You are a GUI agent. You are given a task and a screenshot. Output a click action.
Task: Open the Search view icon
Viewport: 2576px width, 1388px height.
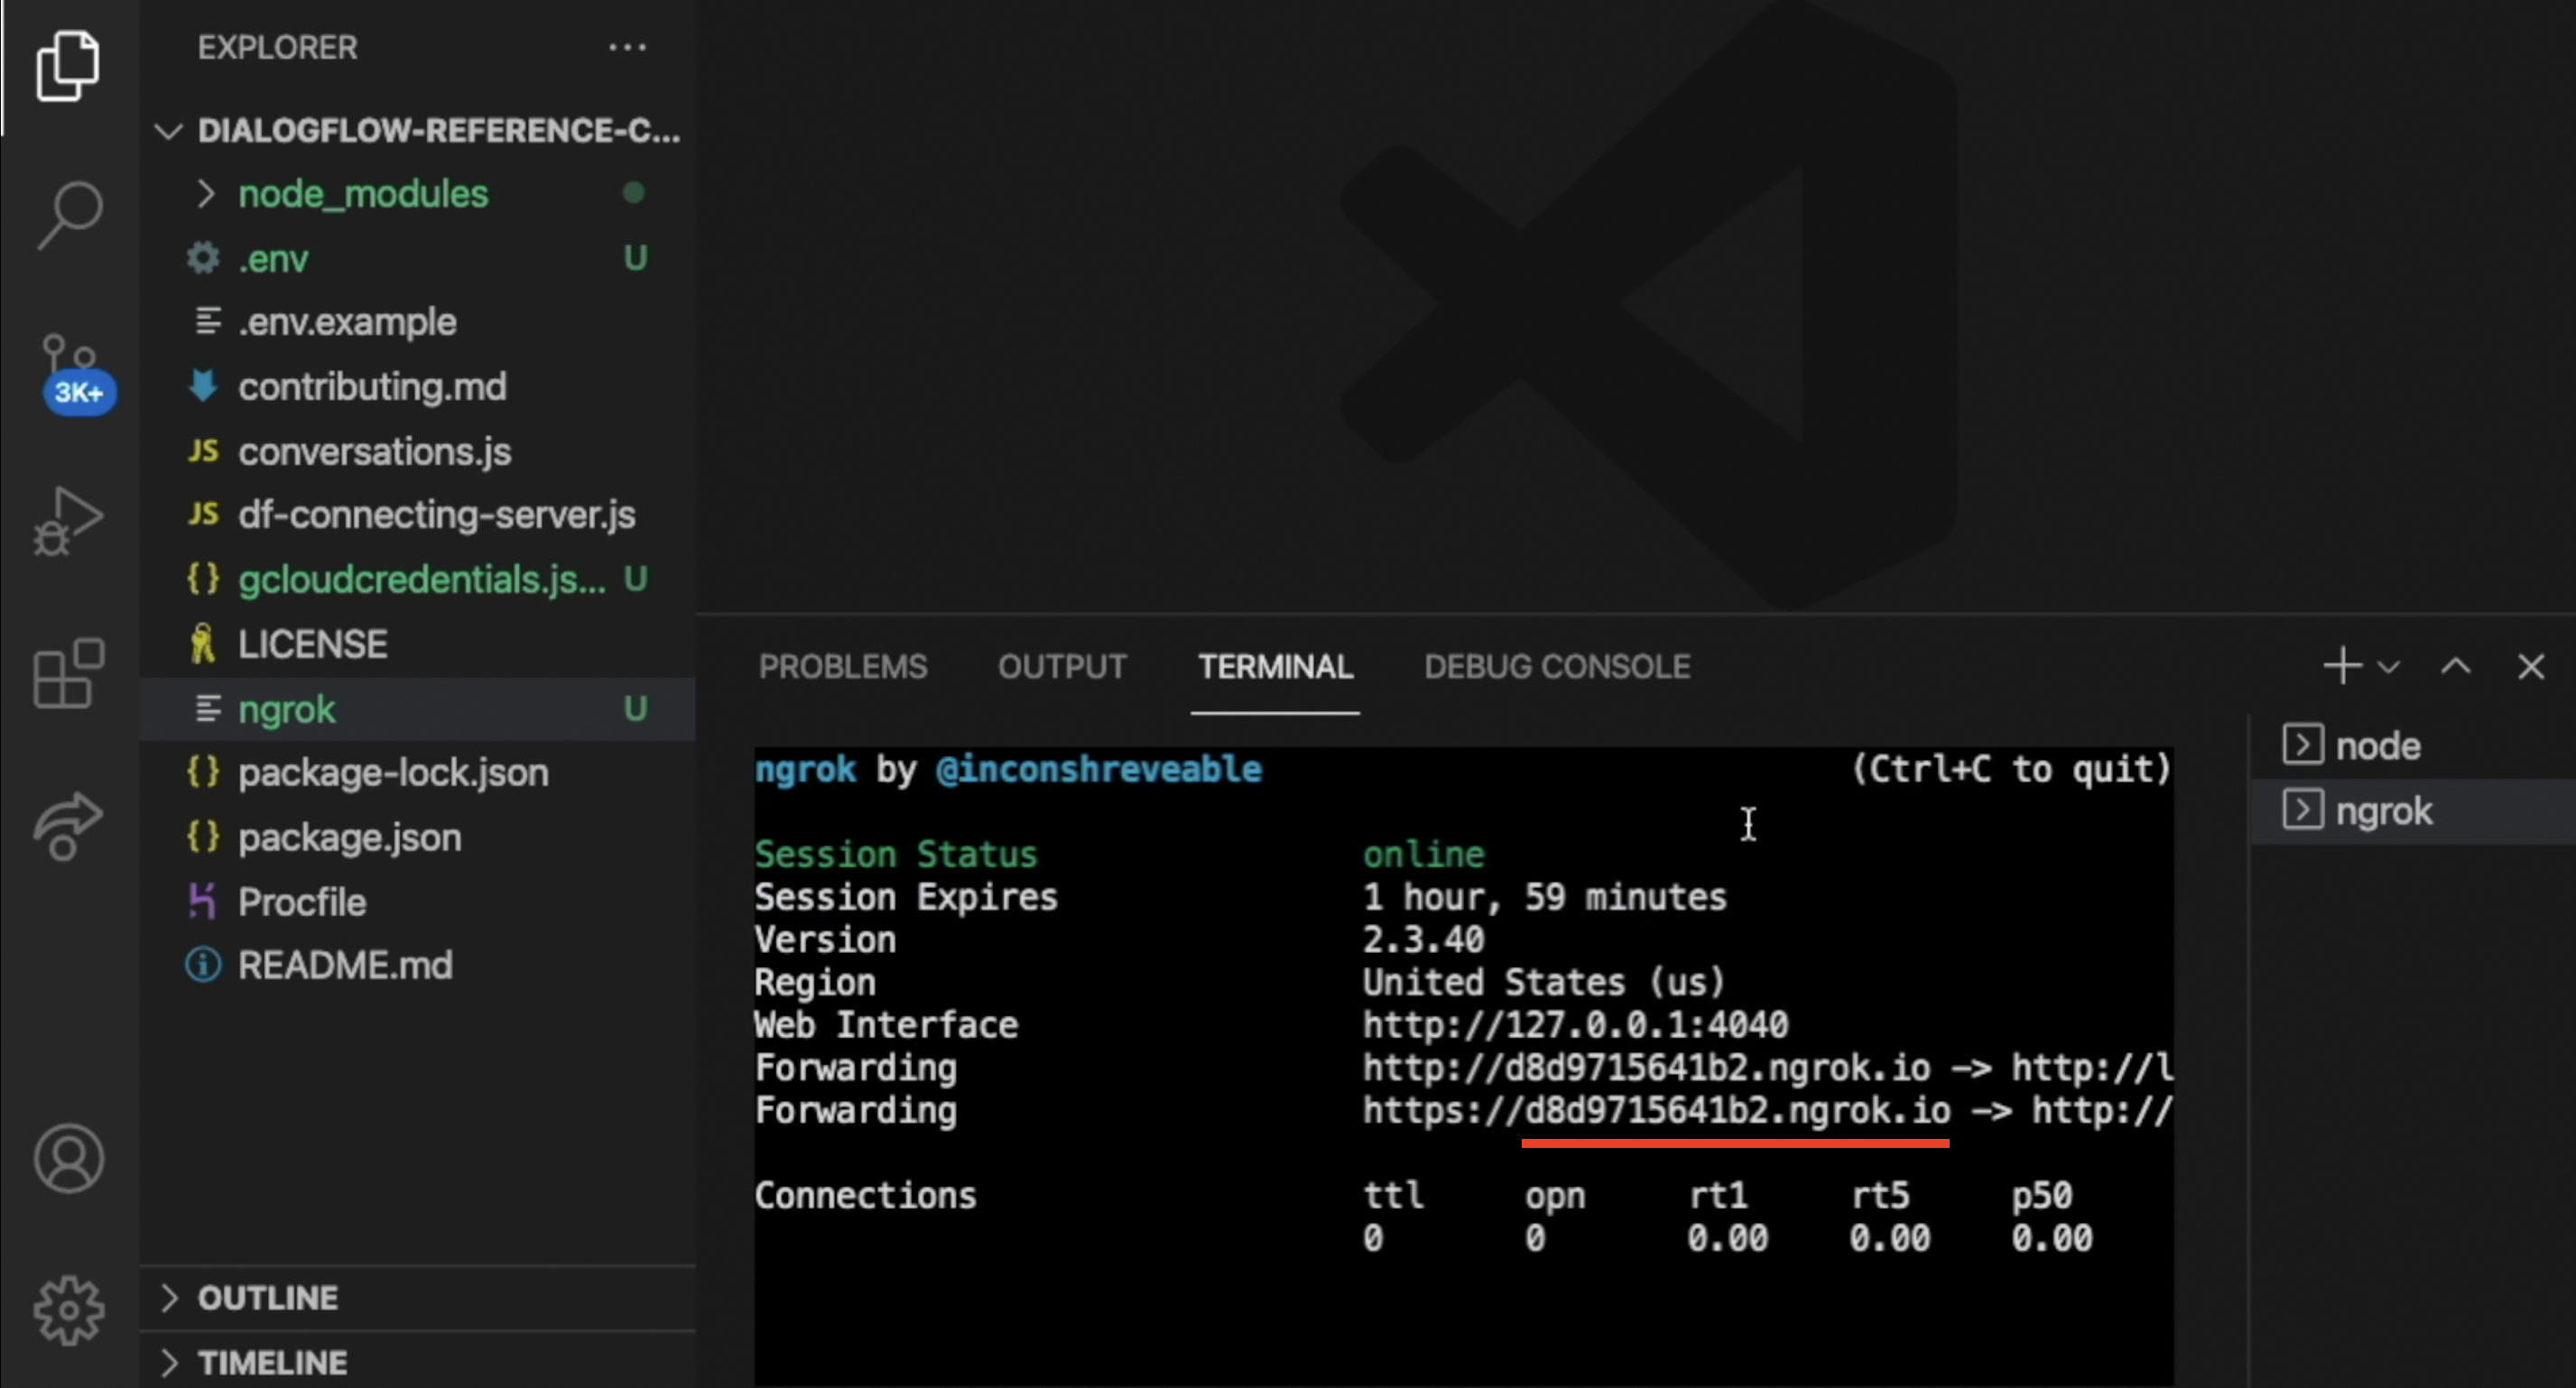(69, 215)
